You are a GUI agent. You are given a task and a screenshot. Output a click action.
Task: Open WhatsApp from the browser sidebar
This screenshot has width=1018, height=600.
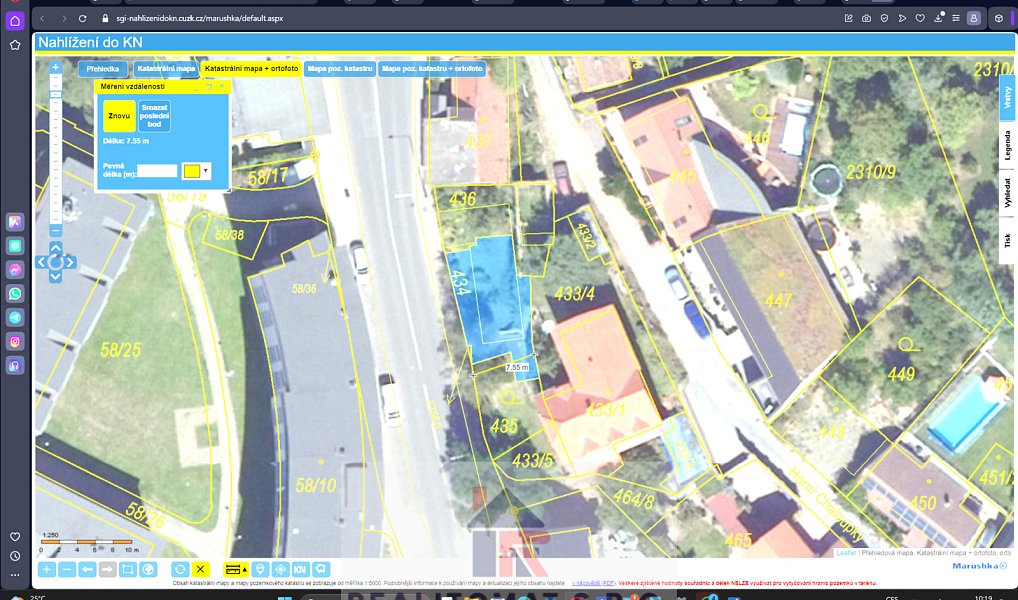pyautogui.click(x=15, y=294)
